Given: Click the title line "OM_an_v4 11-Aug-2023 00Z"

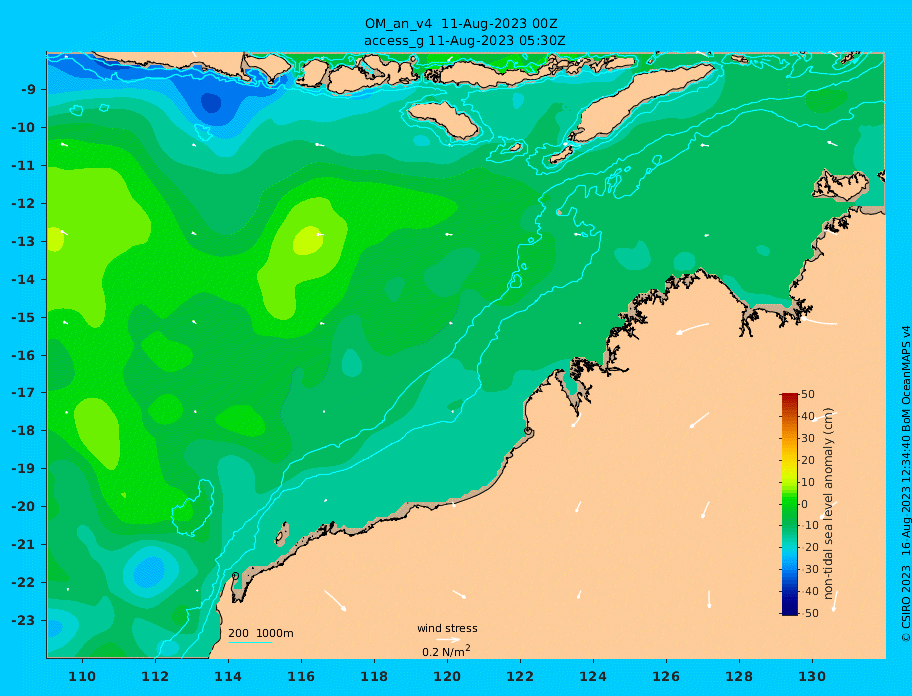Looking at the screenshot, I should 461,24.
